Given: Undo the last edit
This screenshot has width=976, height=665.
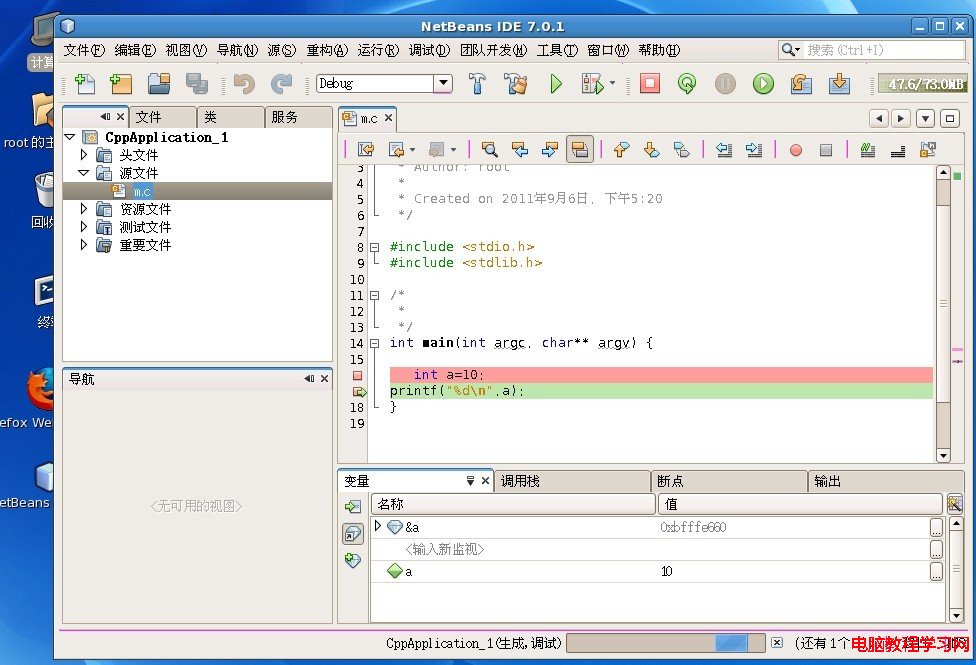Looking at the screenshot, I should [244, 83].
